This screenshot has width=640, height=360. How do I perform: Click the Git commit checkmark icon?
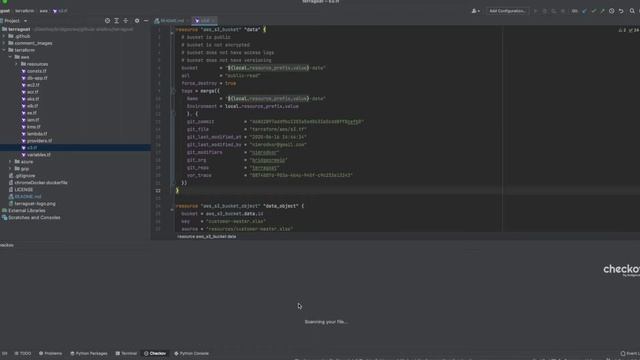[x=593, y=11]
